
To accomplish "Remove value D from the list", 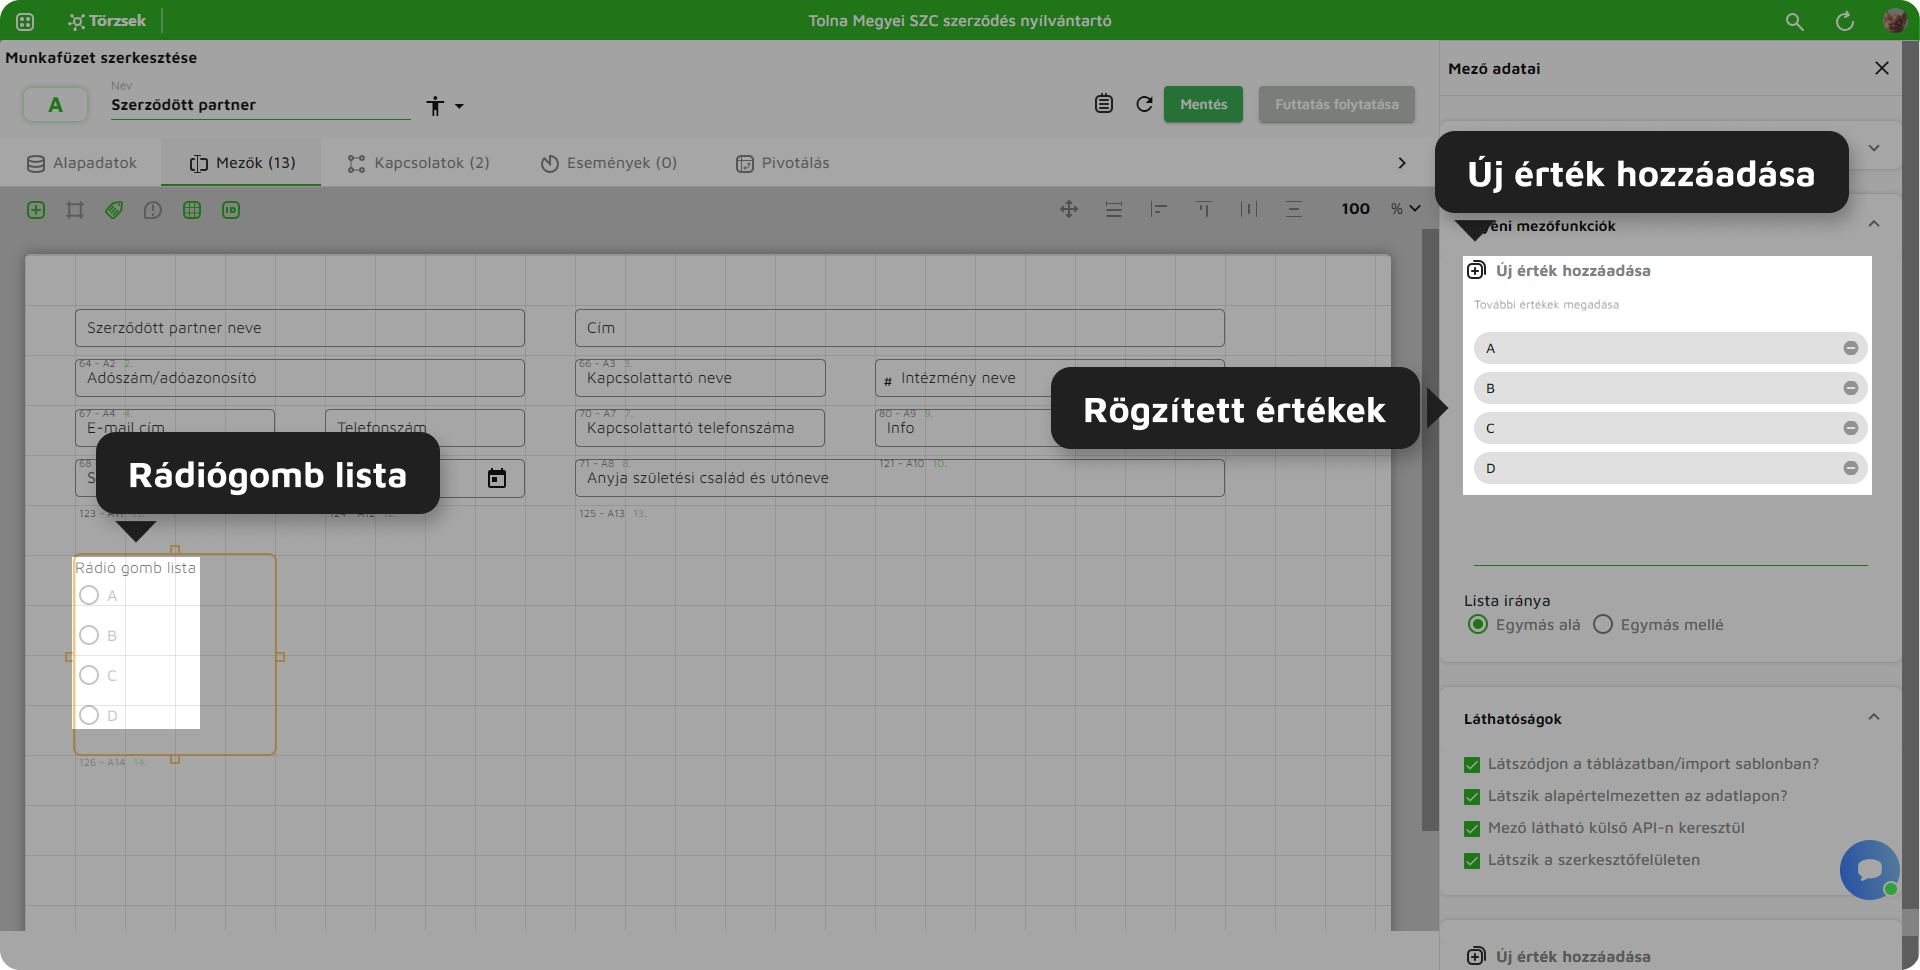I will (1851, 468).
